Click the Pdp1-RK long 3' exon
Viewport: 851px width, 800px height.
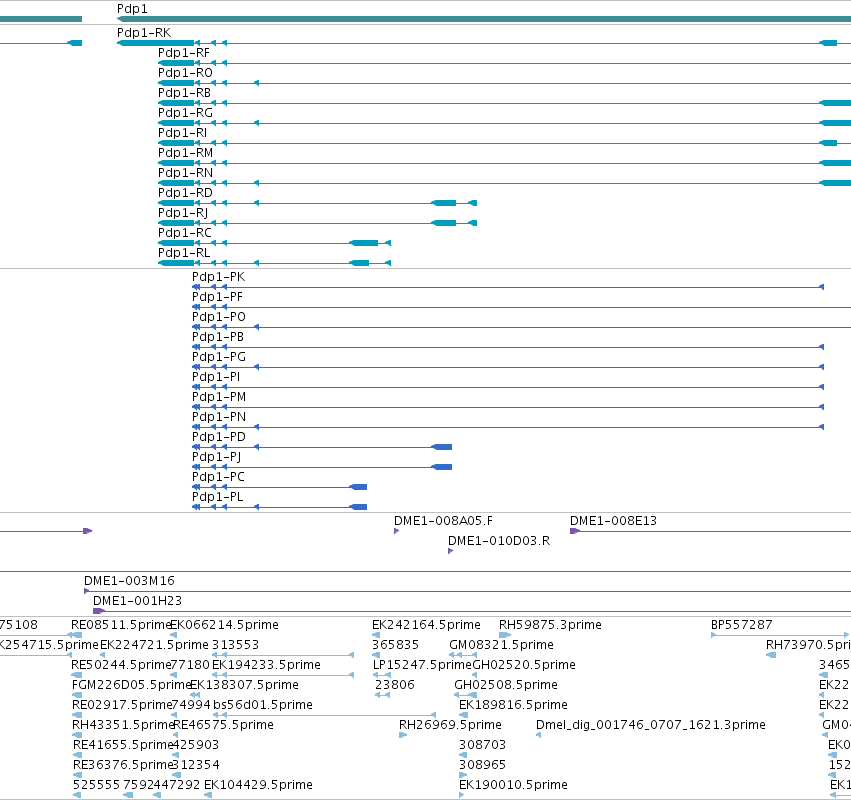(156, 43)
